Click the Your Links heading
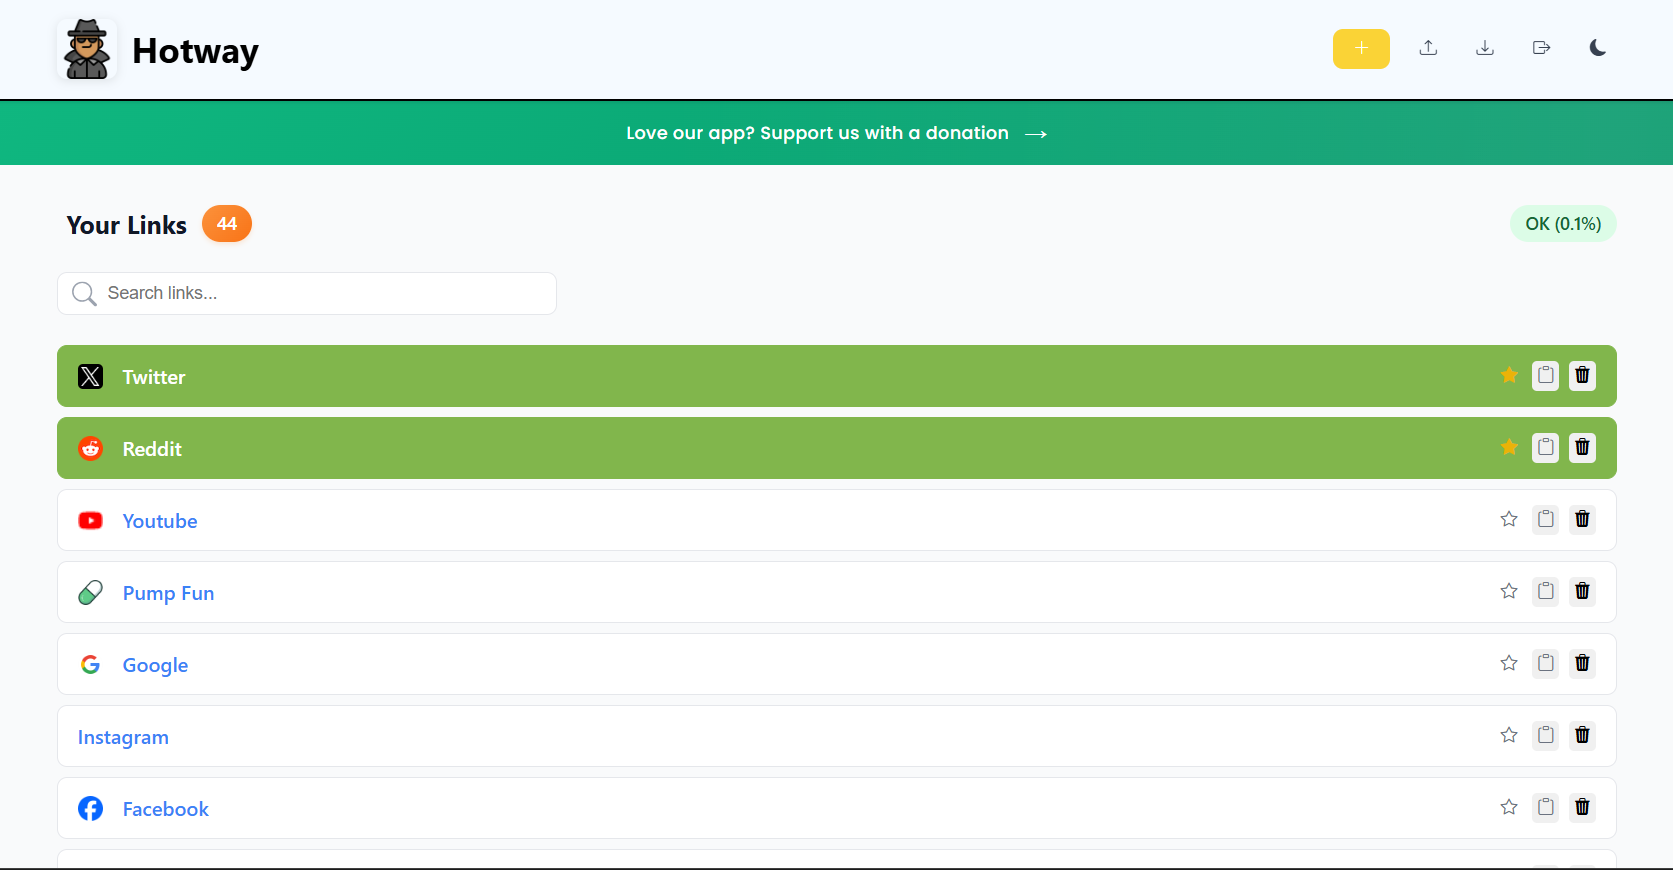 point(127,225)
